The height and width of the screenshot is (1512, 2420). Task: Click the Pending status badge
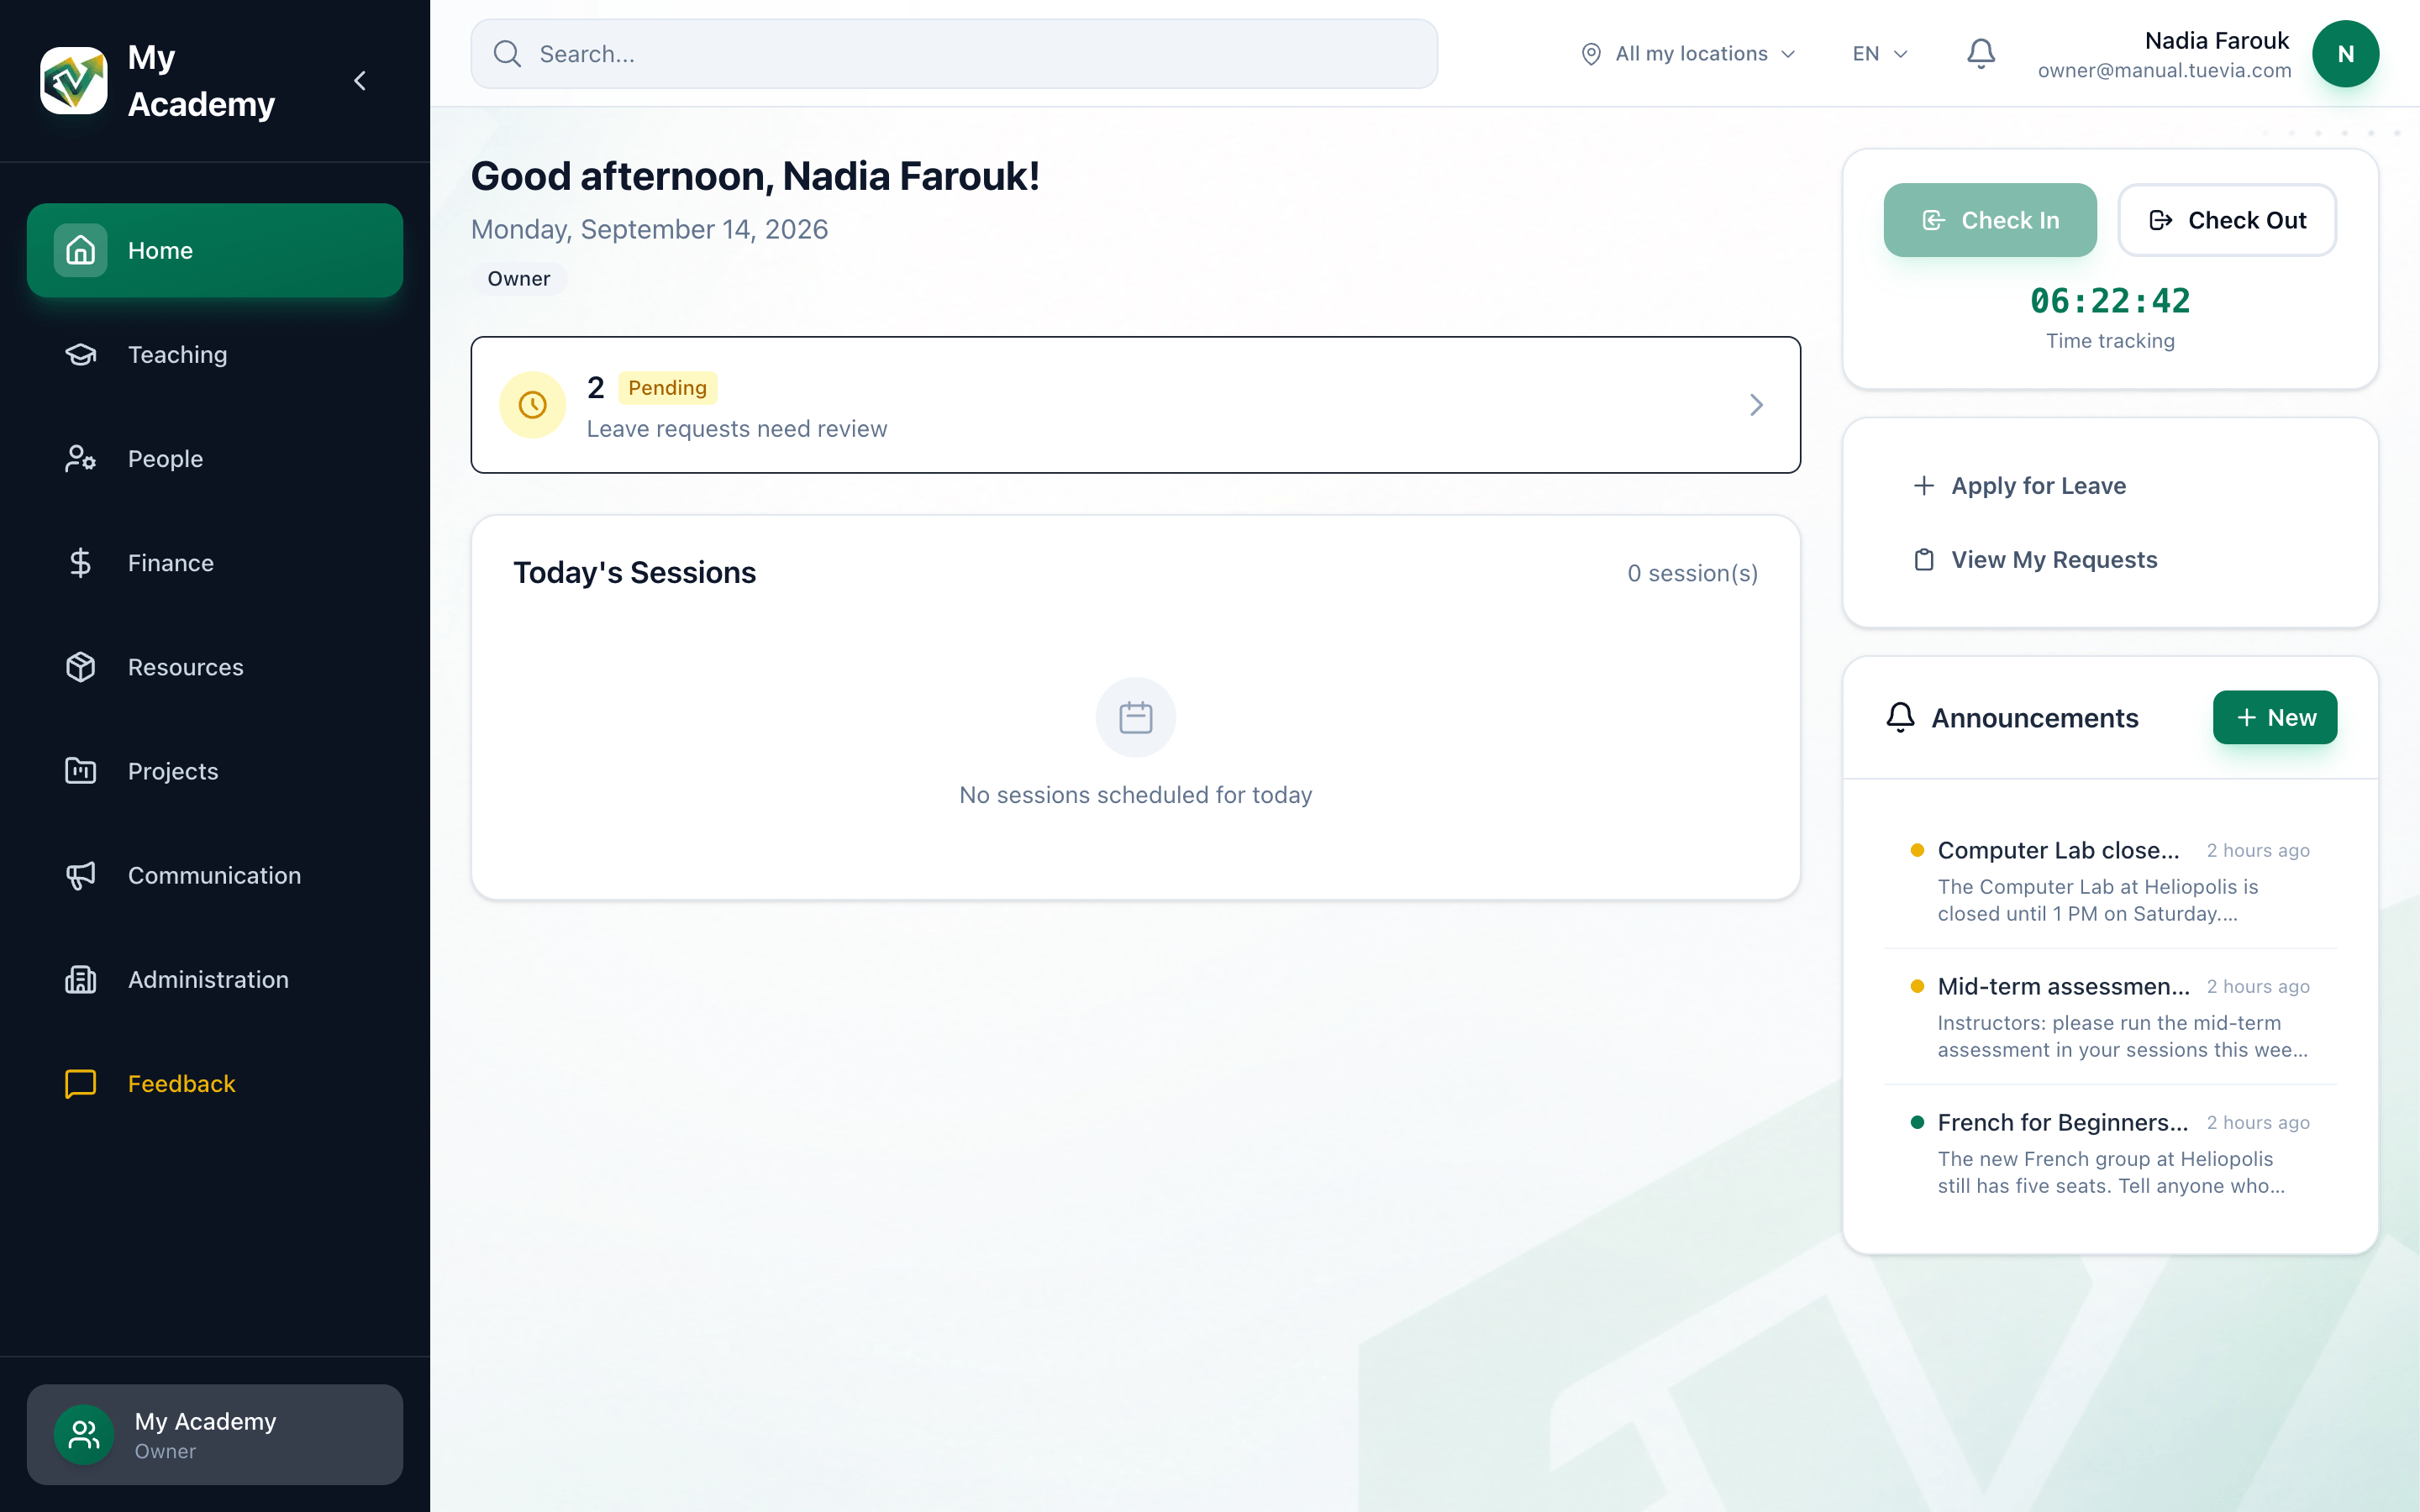tap(667, 388)
